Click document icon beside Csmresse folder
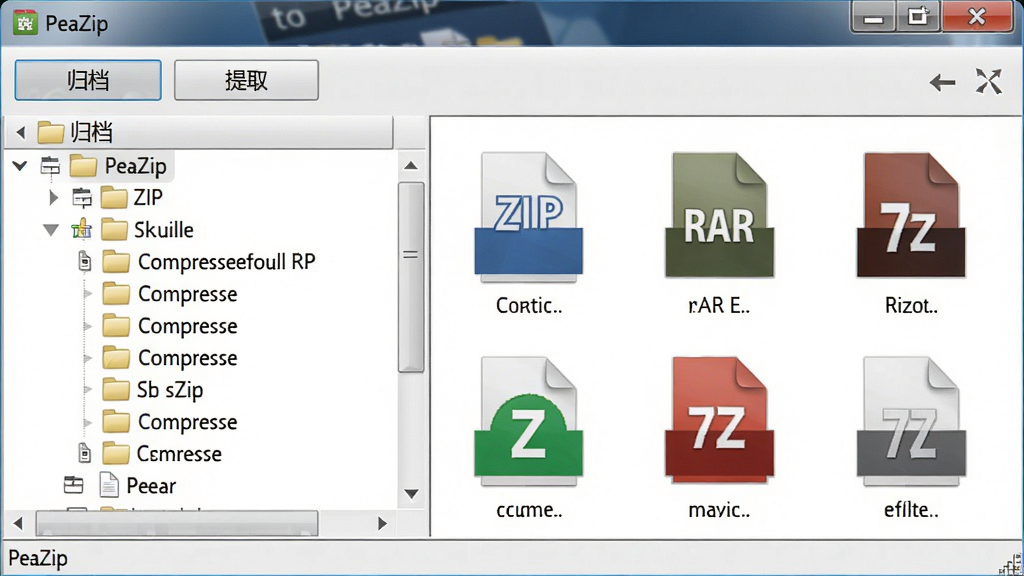The height and width of the screenshot is (576, 1024). pyautogui.click(x=84, y=453)
